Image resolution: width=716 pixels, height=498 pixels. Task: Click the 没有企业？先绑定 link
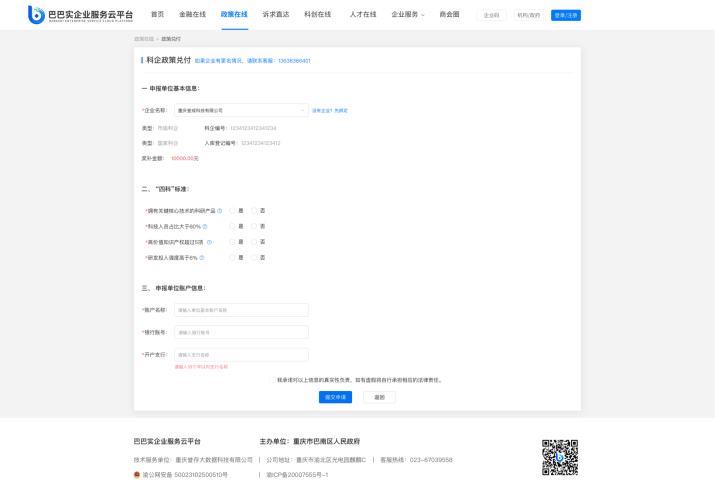[x=329, y=110]
